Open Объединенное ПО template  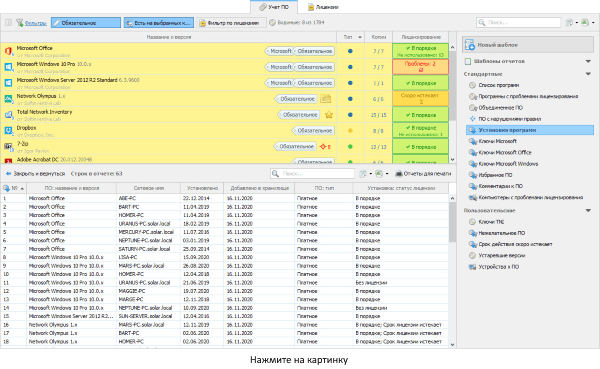(500, 108)
